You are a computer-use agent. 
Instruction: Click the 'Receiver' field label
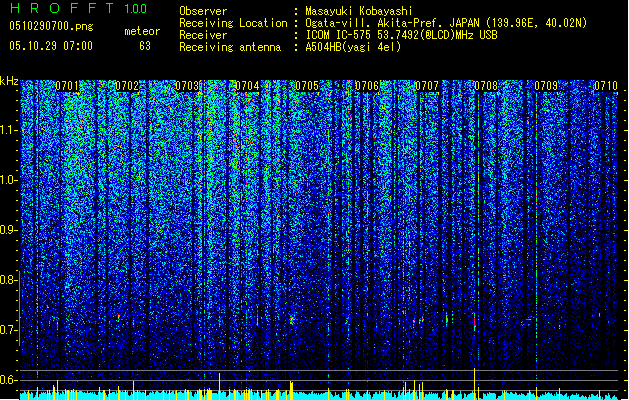click(x=203, y=35)
